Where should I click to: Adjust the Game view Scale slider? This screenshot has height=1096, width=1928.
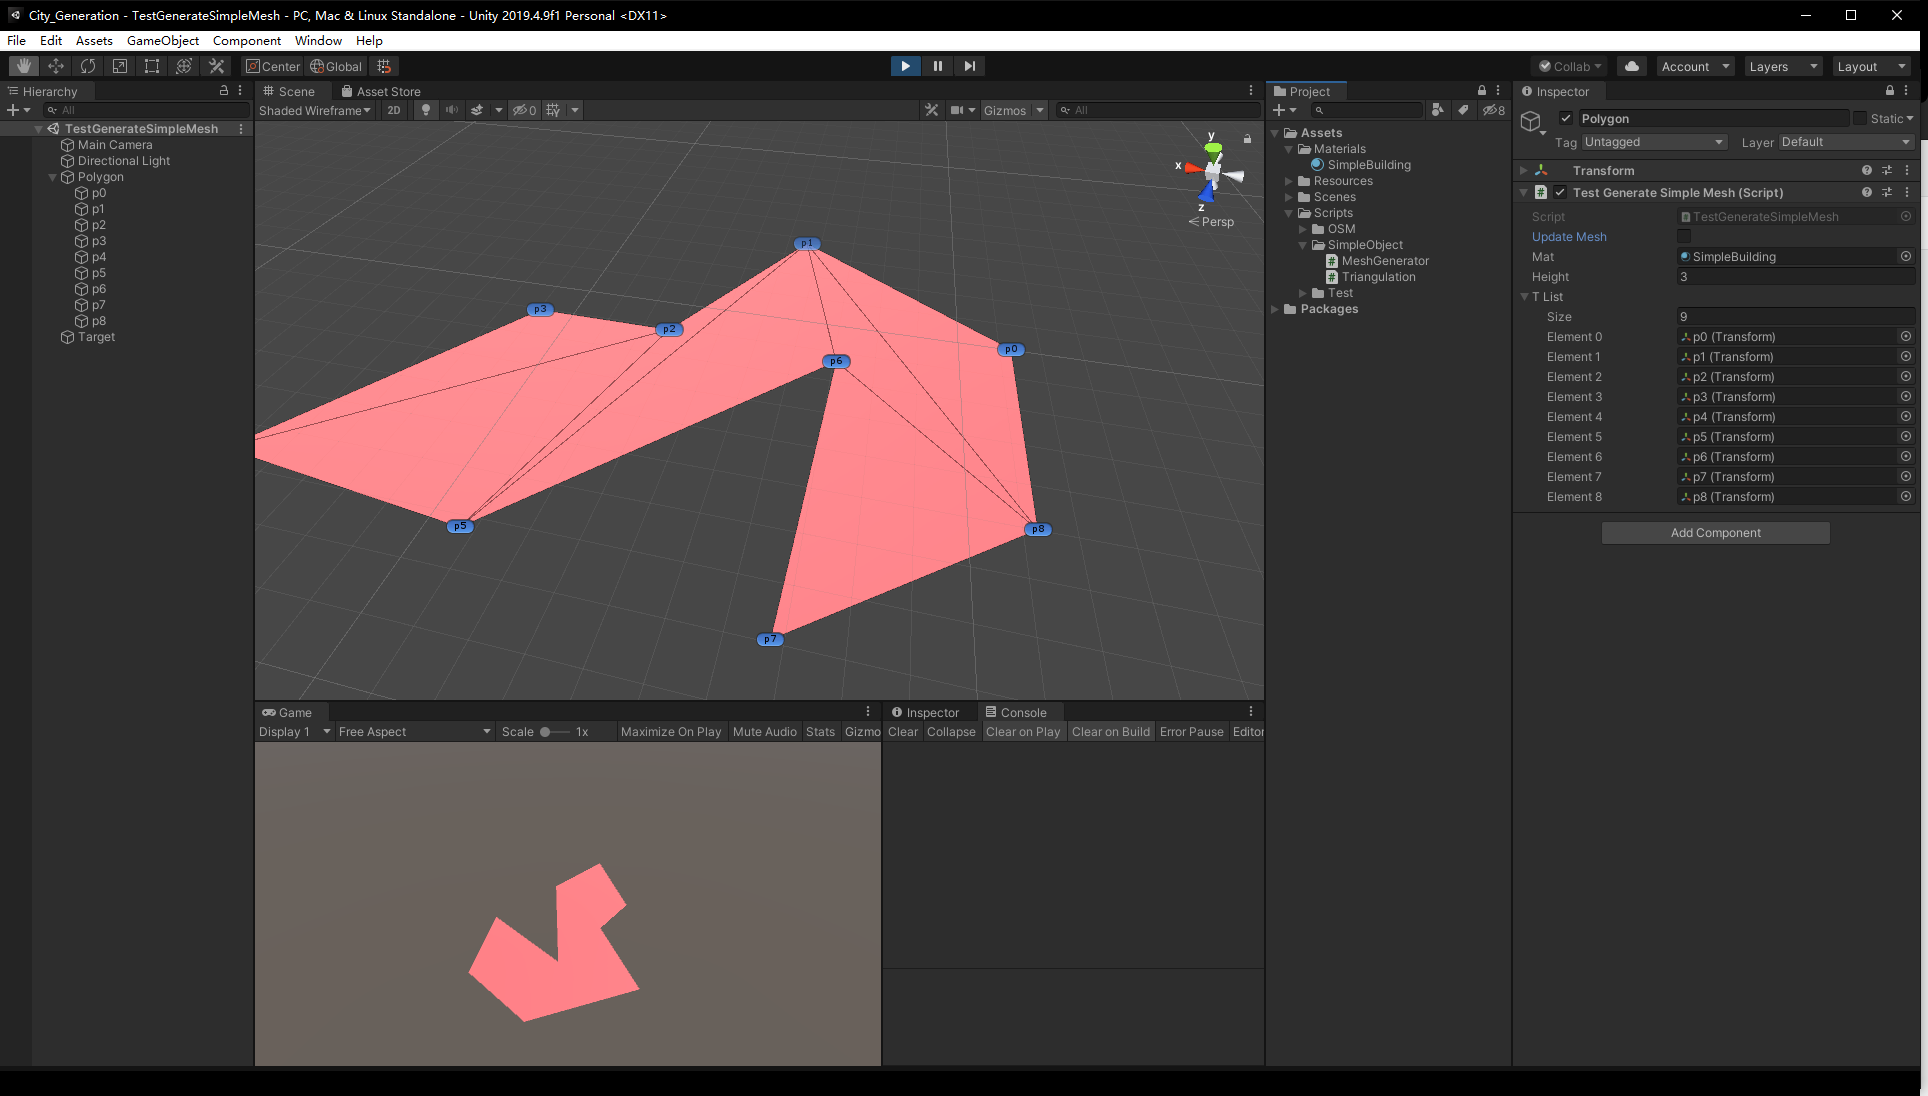(546, 732)
